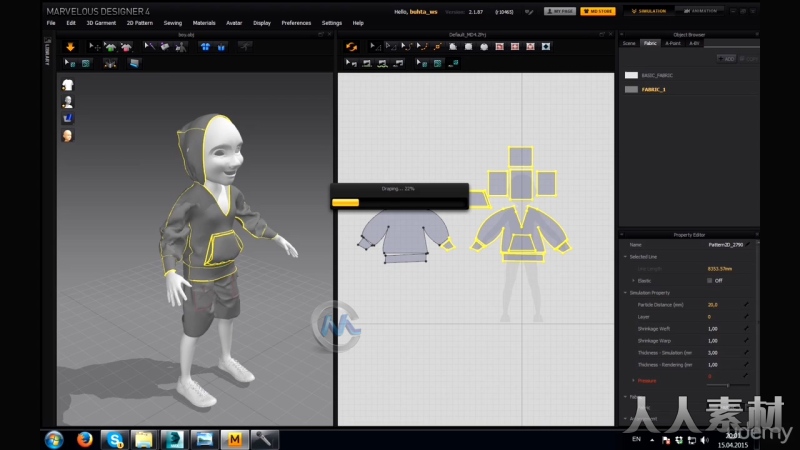This screenshot has width=800, height=450.
Task: Select the Polygon pattern tool
Action: click(x=453, y=46)
